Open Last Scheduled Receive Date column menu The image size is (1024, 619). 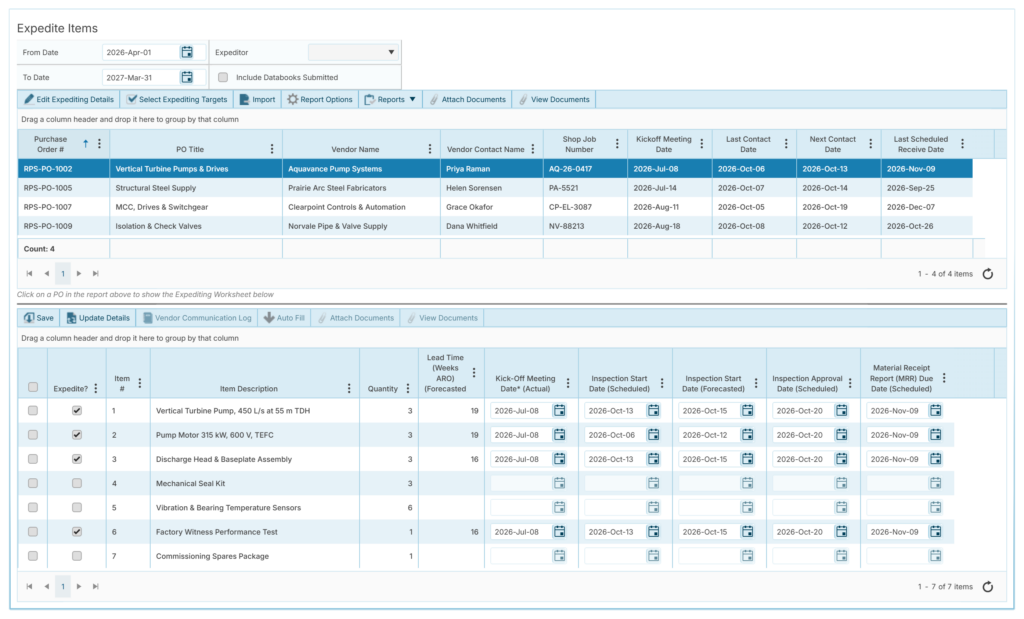[962, 144]
